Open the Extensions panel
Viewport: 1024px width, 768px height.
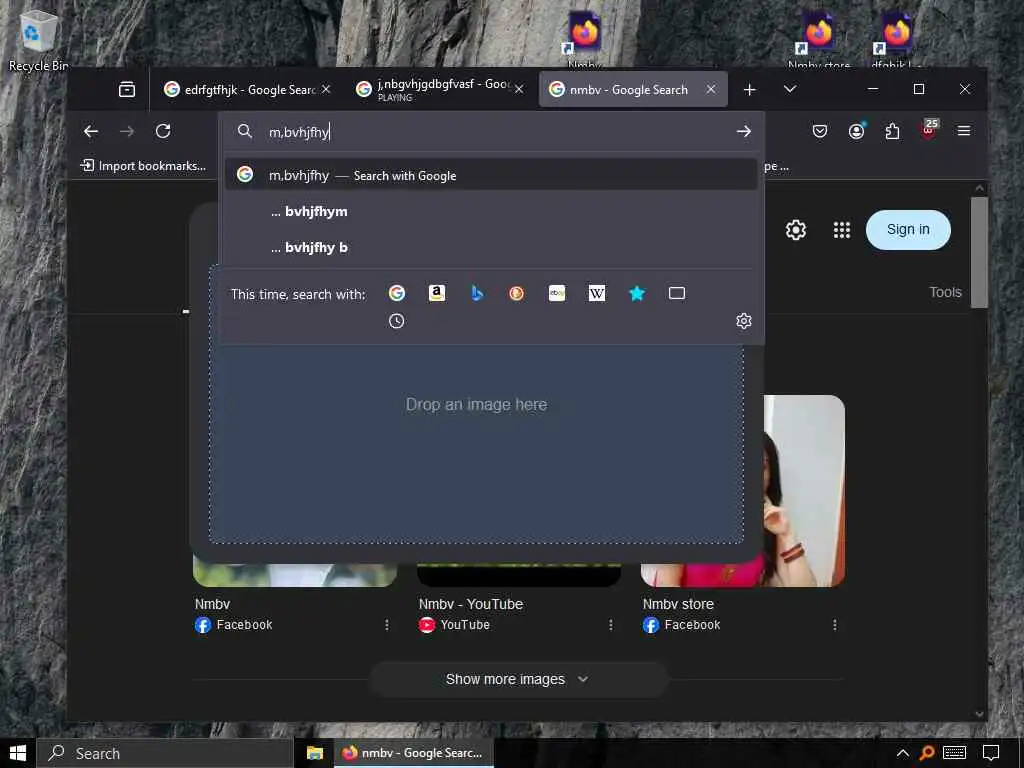pos(892,131)
